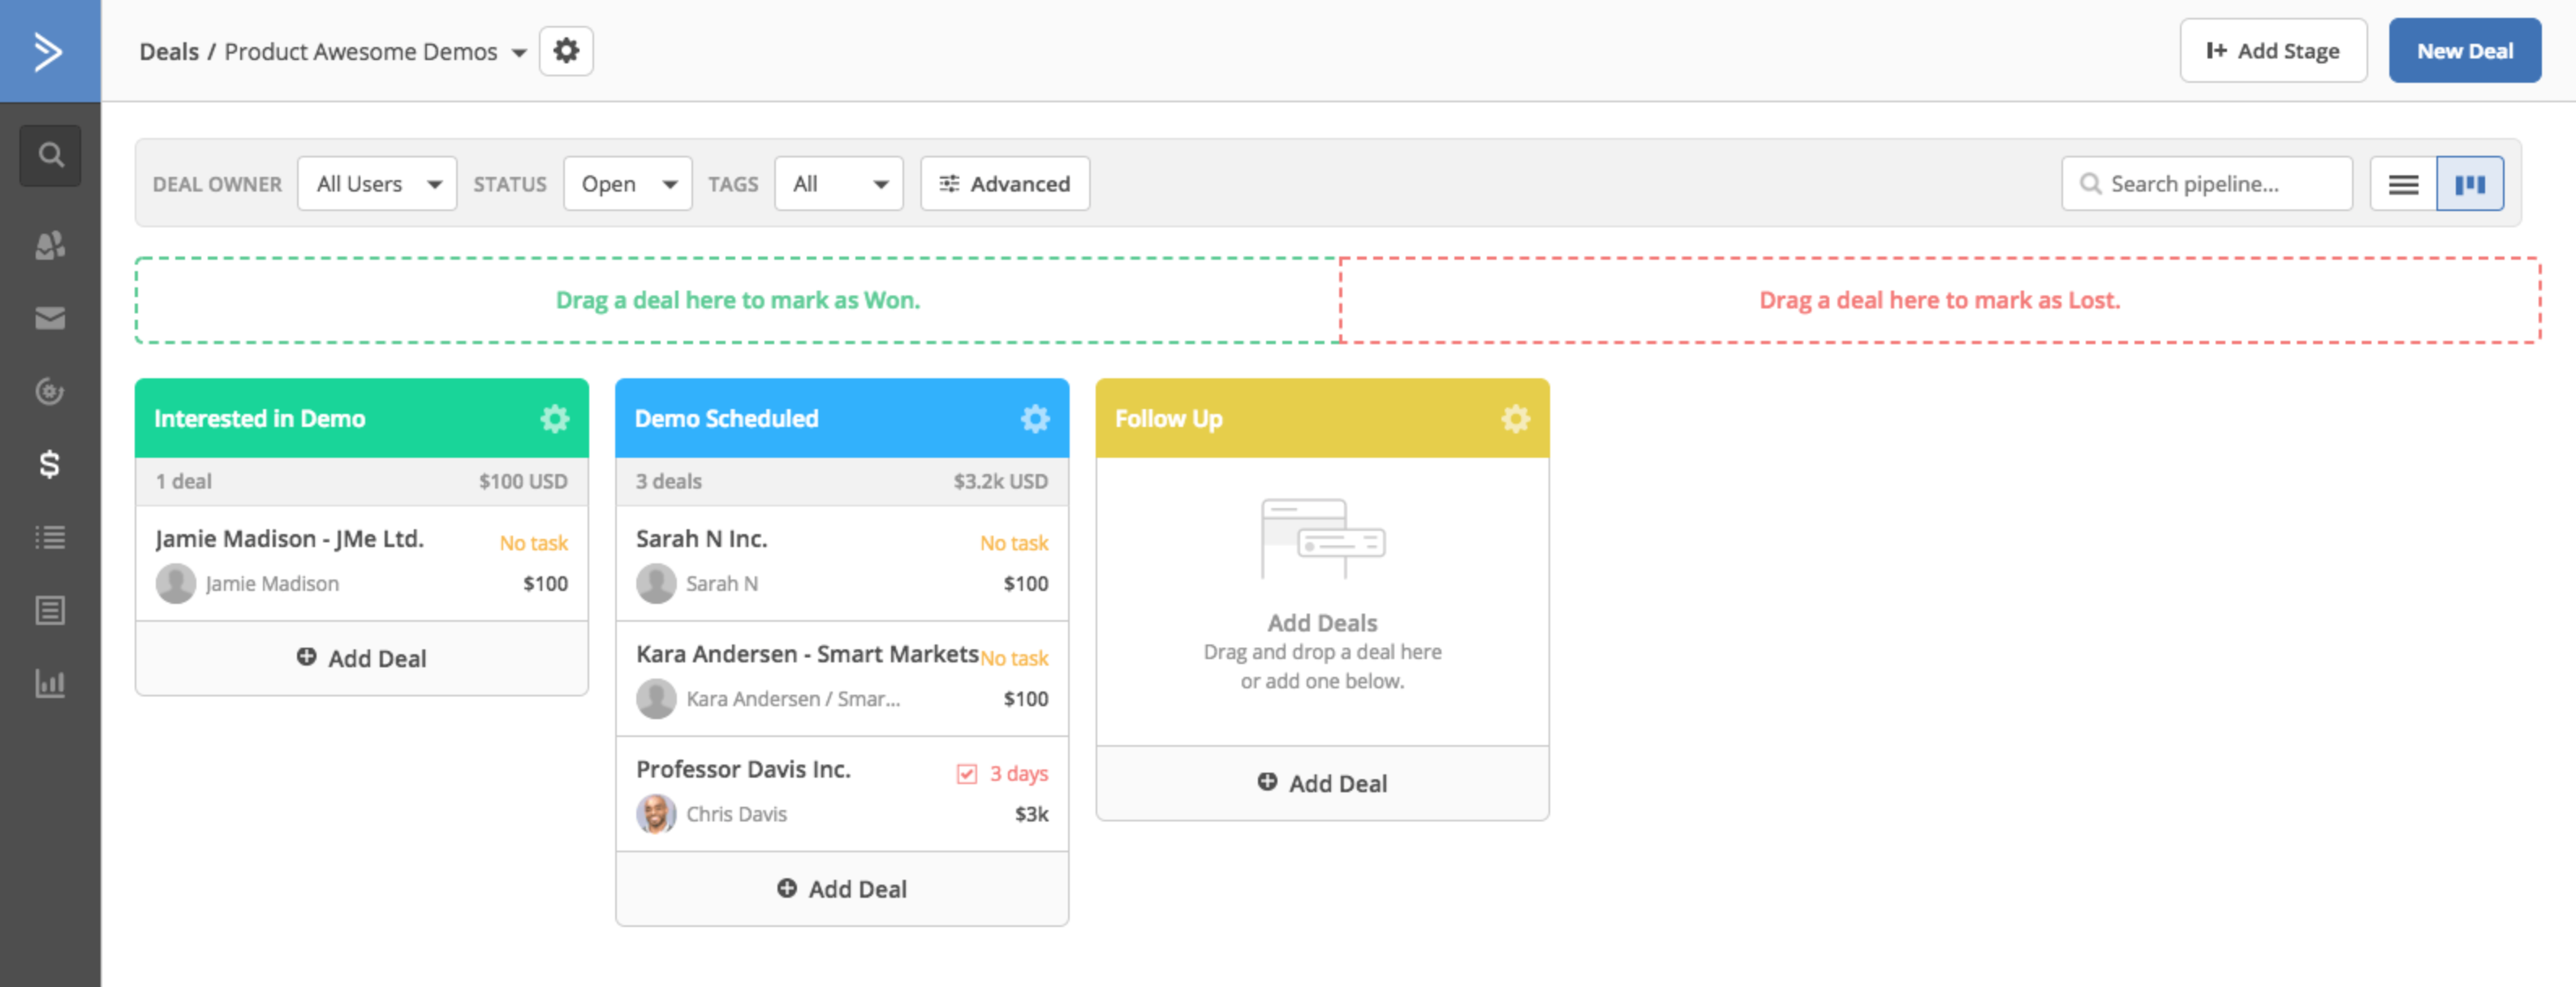Open the Tags filter dropdown
The image size is (2576, 987).
click(x=836, y=183)
